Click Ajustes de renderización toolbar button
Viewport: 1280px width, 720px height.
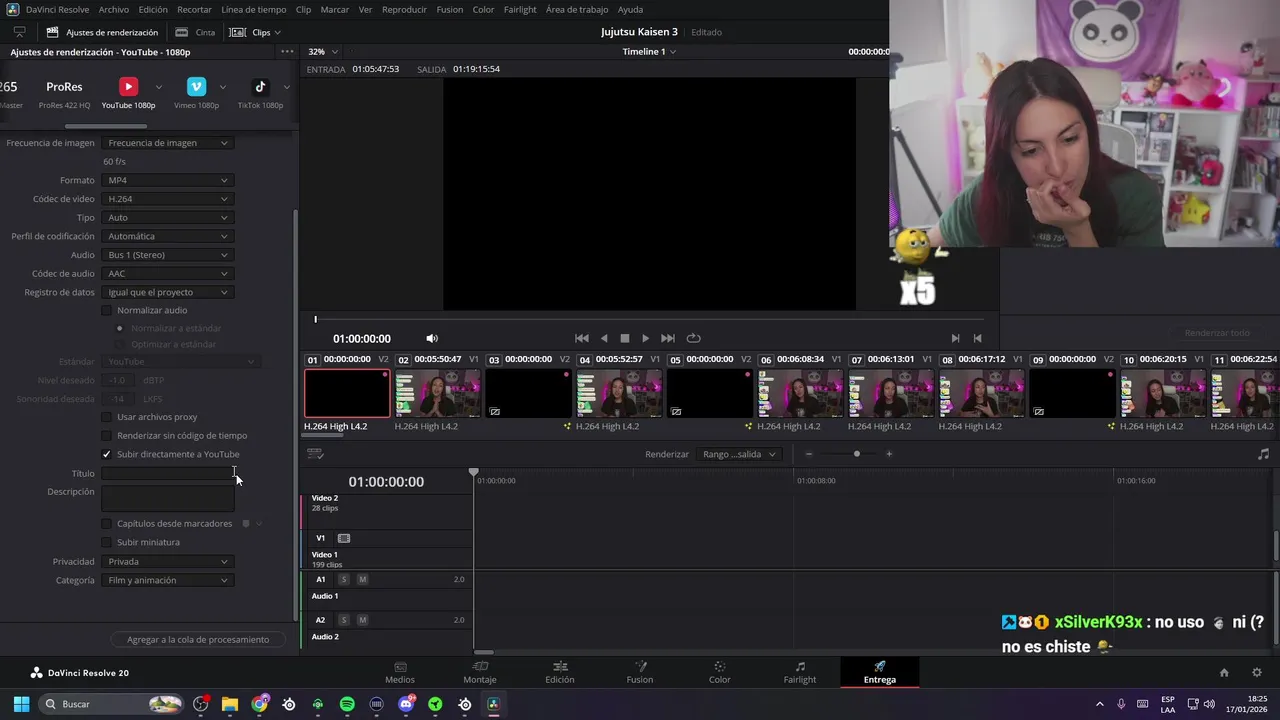pos(103,32)
